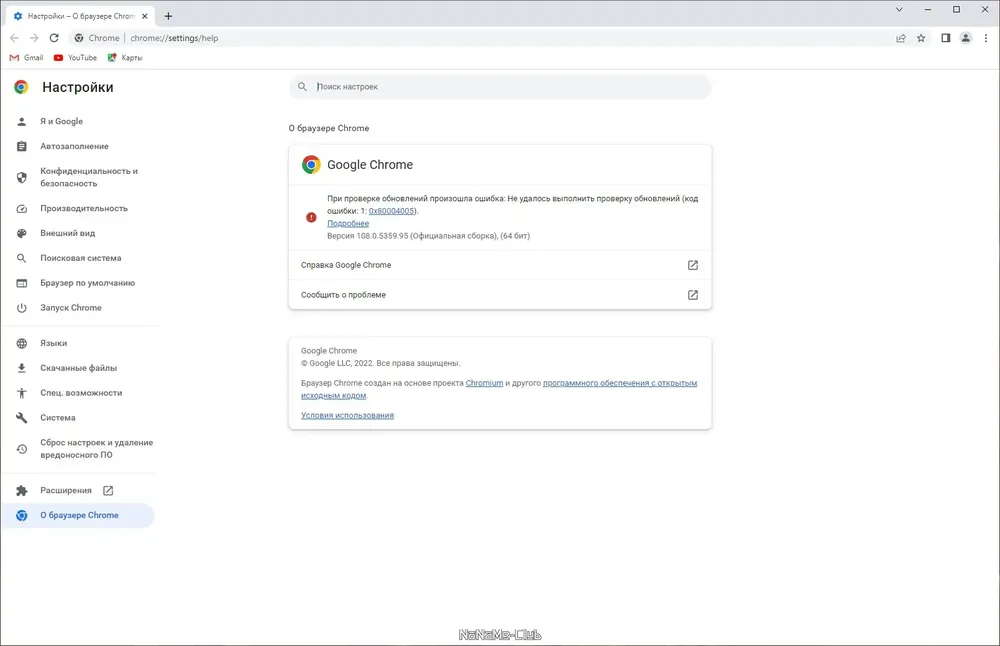1000x646 pixels.
Task: Open Система settings section
Action: pos(78,418)
